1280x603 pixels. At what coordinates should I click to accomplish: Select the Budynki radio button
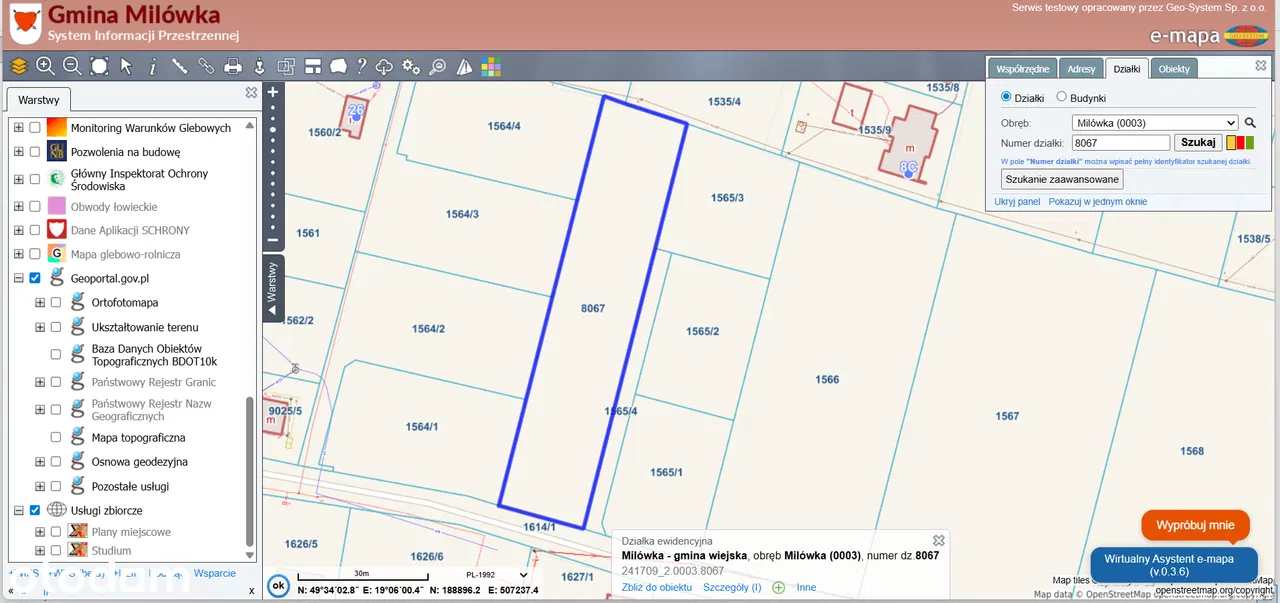pyautogui.click(x=1062, y=98)
